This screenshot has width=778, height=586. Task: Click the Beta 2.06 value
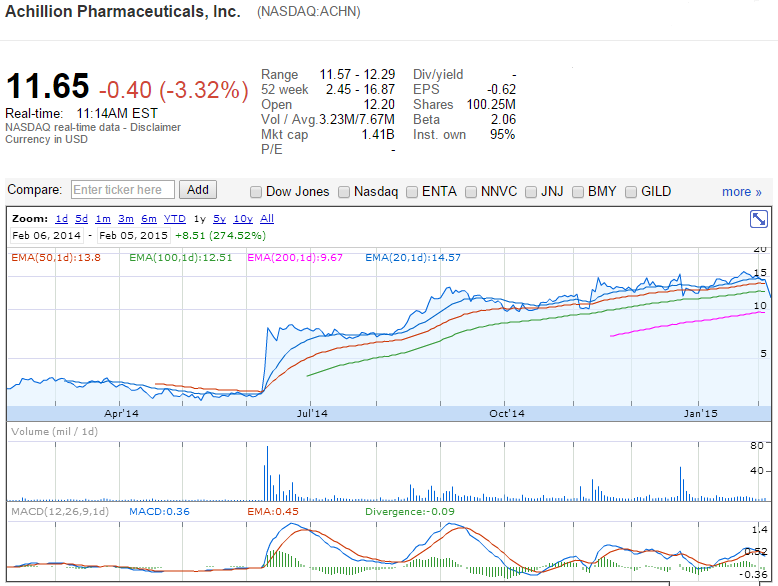[x=504, y=120]
